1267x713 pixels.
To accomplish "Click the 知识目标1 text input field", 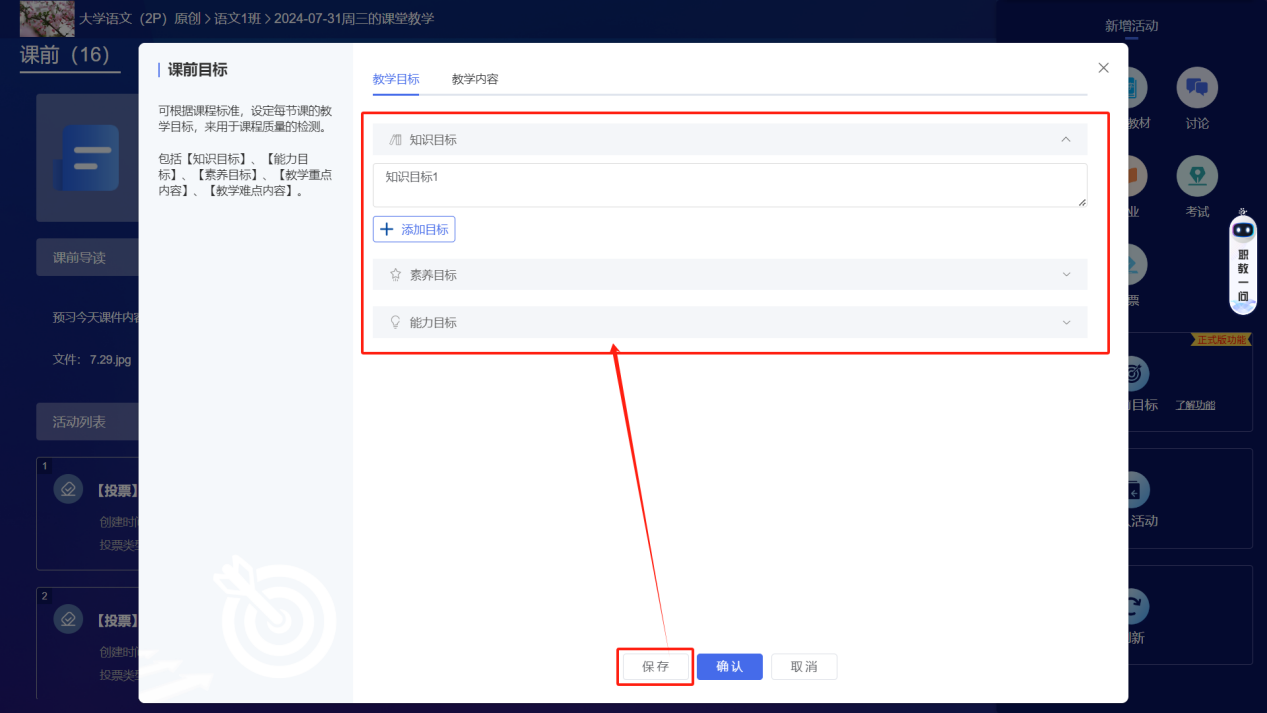I will pos(729,185).
